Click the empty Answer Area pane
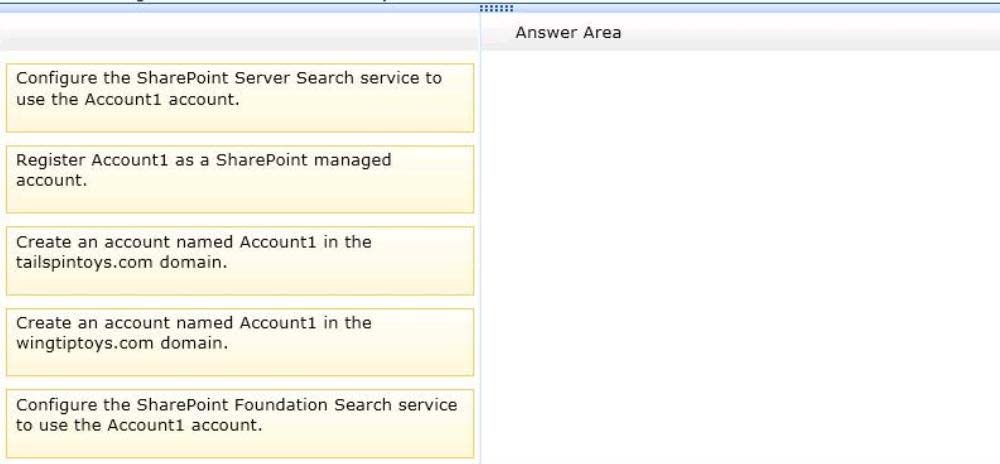This screenshot has height=464, width=1000. tap(740, 250)
